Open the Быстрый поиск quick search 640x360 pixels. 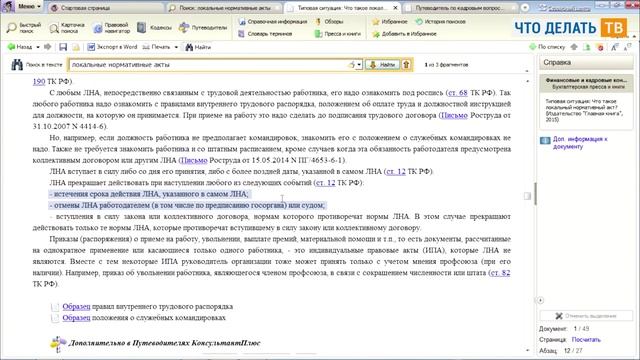[x=24, y=28]
